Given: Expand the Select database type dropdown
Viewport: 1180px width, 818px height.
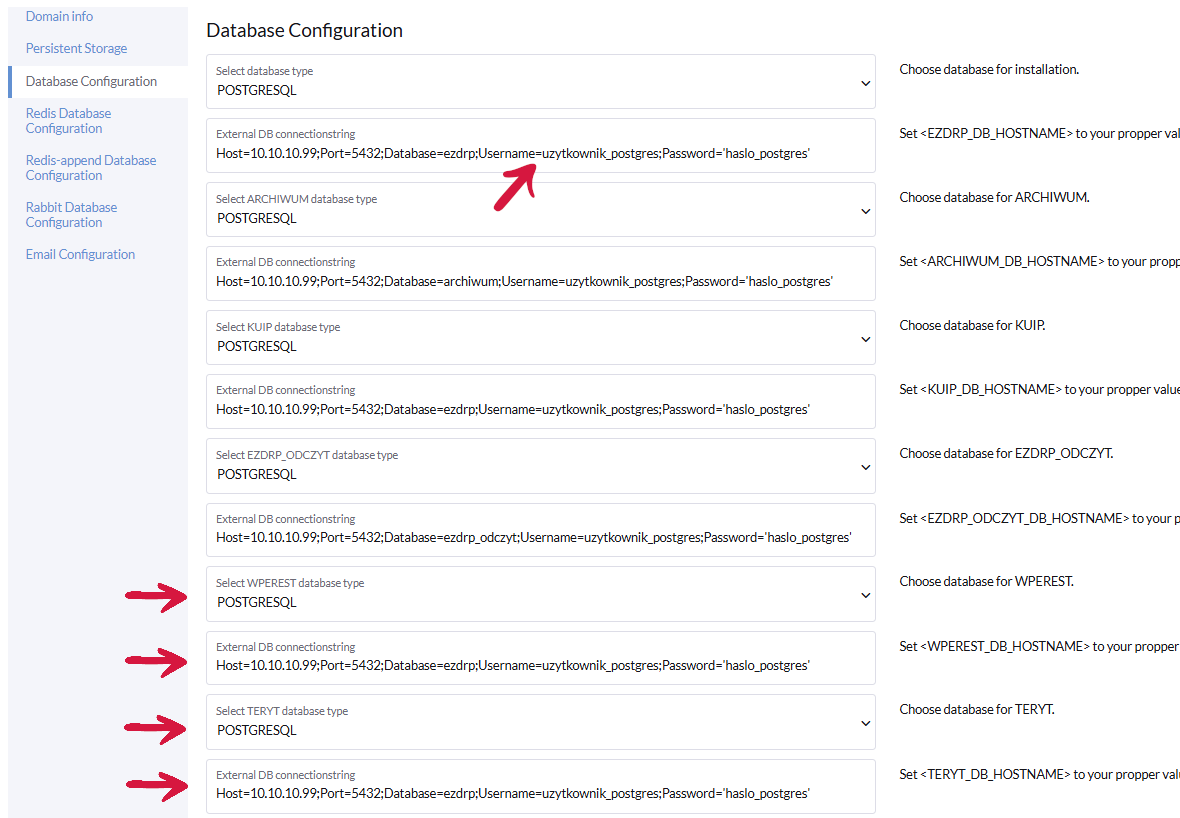Looking at the screenshot, I should [865, 83].
